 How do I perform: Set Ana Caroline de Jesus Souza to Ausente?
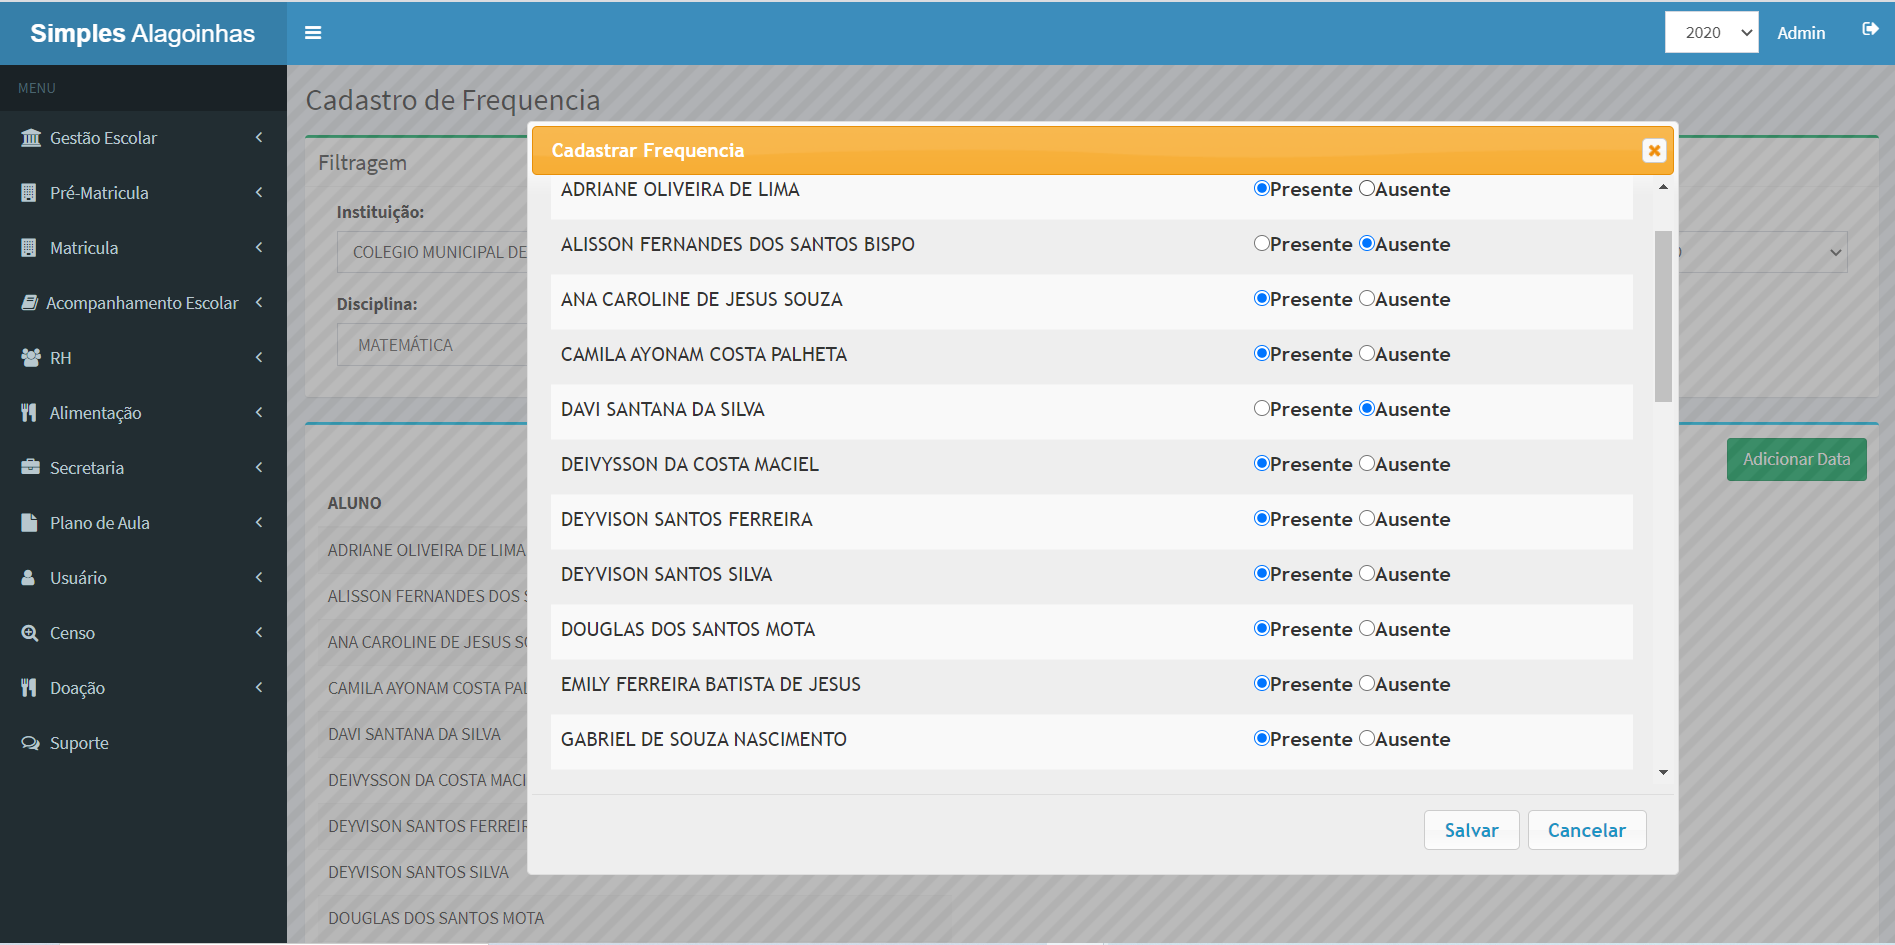(1367, 299)
